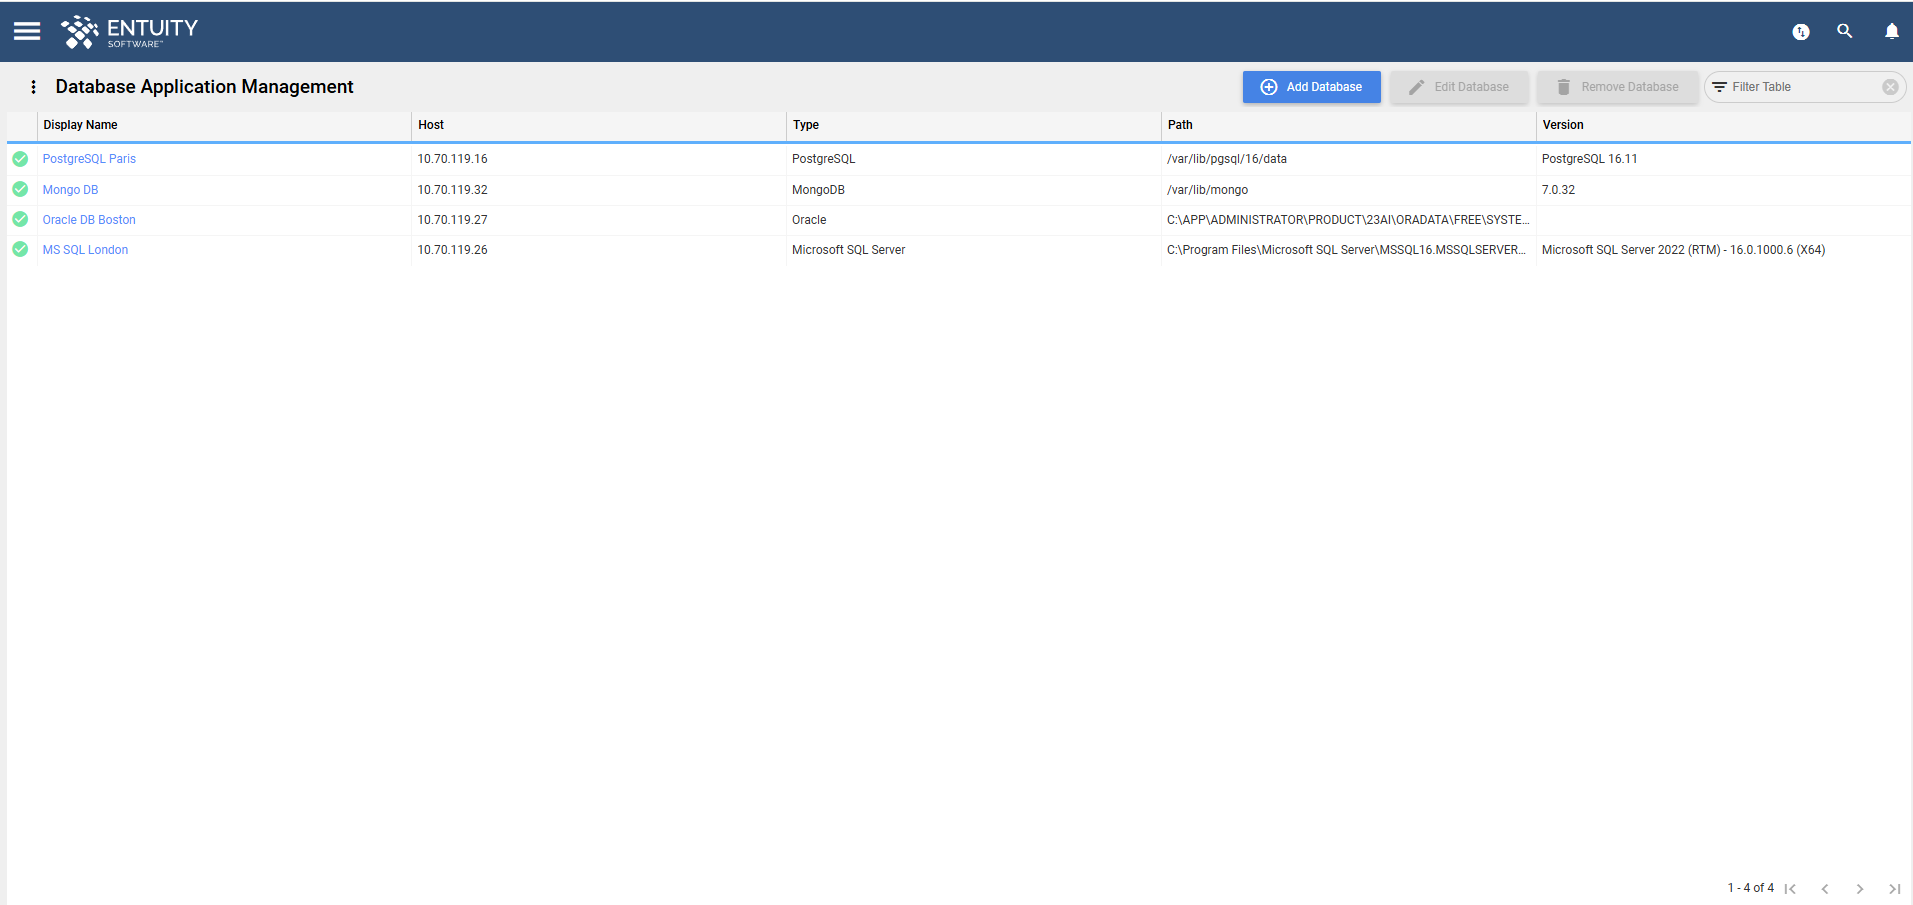1913x905 pixels.
Task: Click Add Database button
Action: pyautogui.click(x=1311, y=87)
